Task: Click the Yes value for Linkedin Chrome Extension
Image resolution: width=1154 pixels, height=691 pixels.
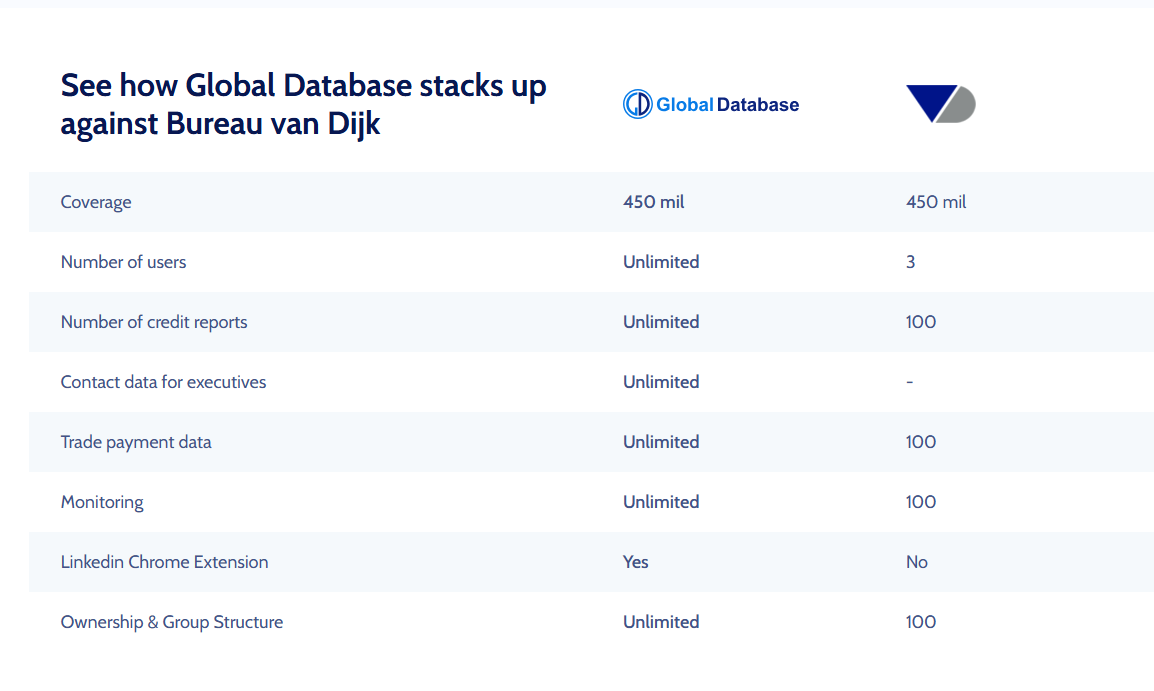Action: click(636, 562)
